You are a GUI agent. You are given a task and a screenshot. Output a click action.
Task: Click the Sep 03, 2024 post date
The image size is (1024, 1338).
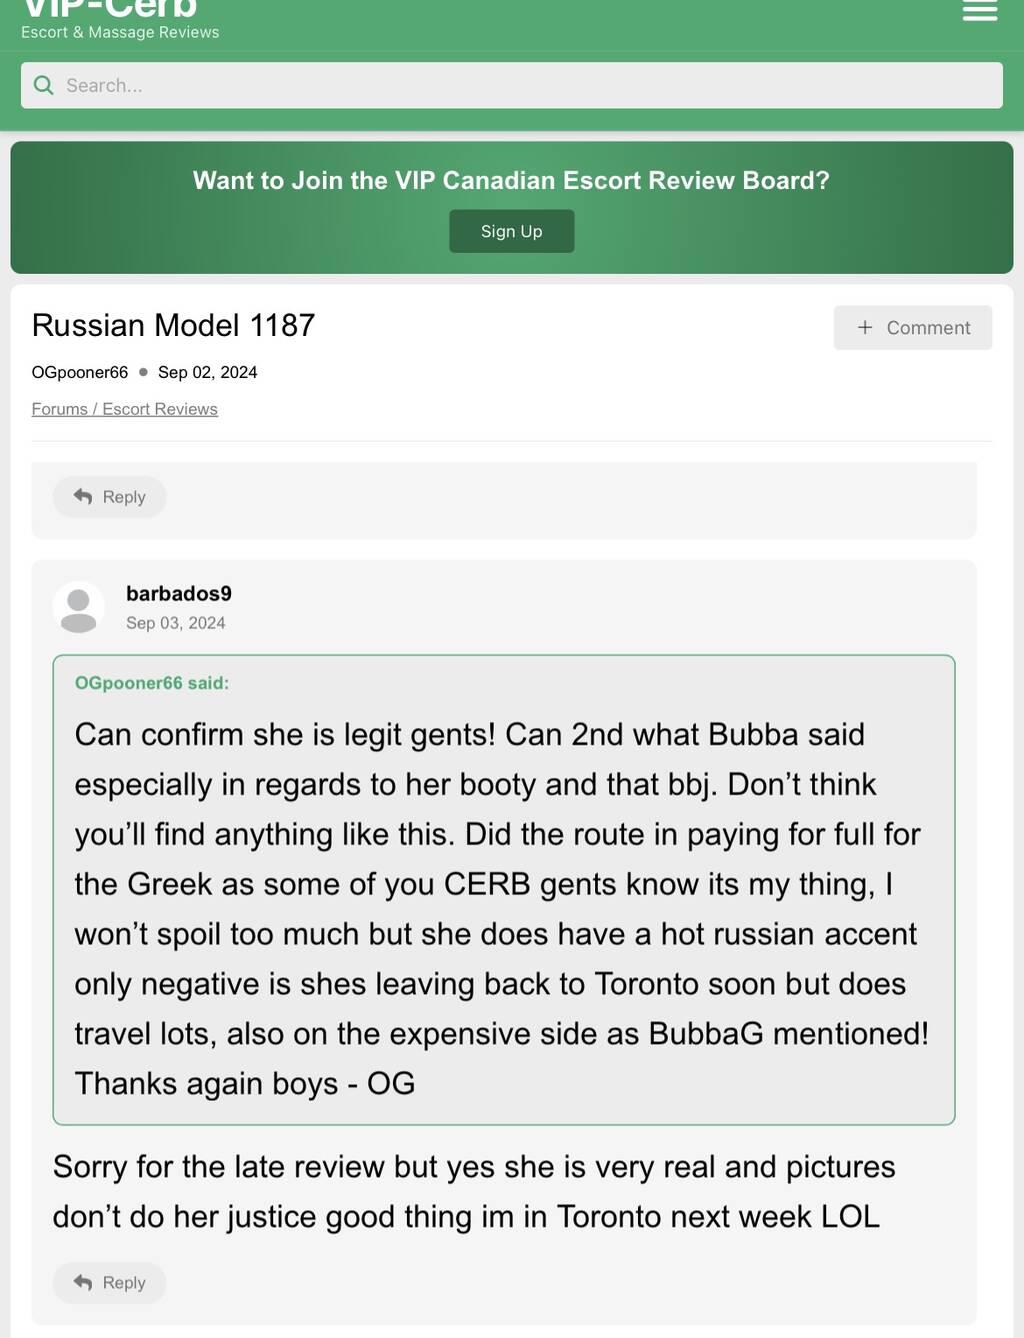176,623
